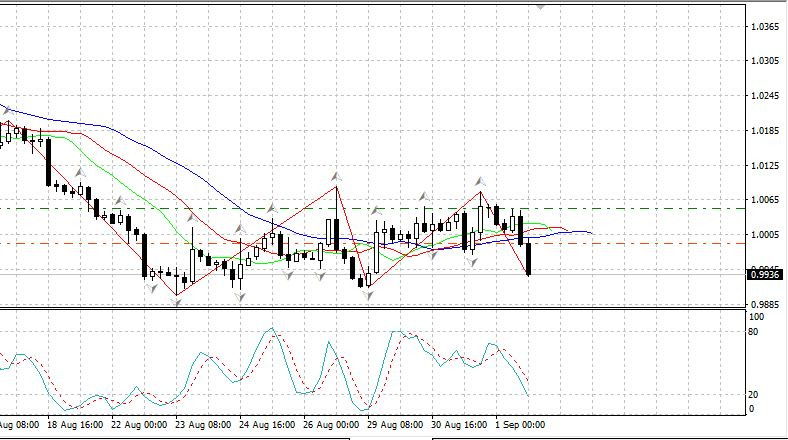The width and height of the screenshot is (788, 440).
Task: Click the down fractal arrow under the 29 Aug low
Action: point(367,296)
